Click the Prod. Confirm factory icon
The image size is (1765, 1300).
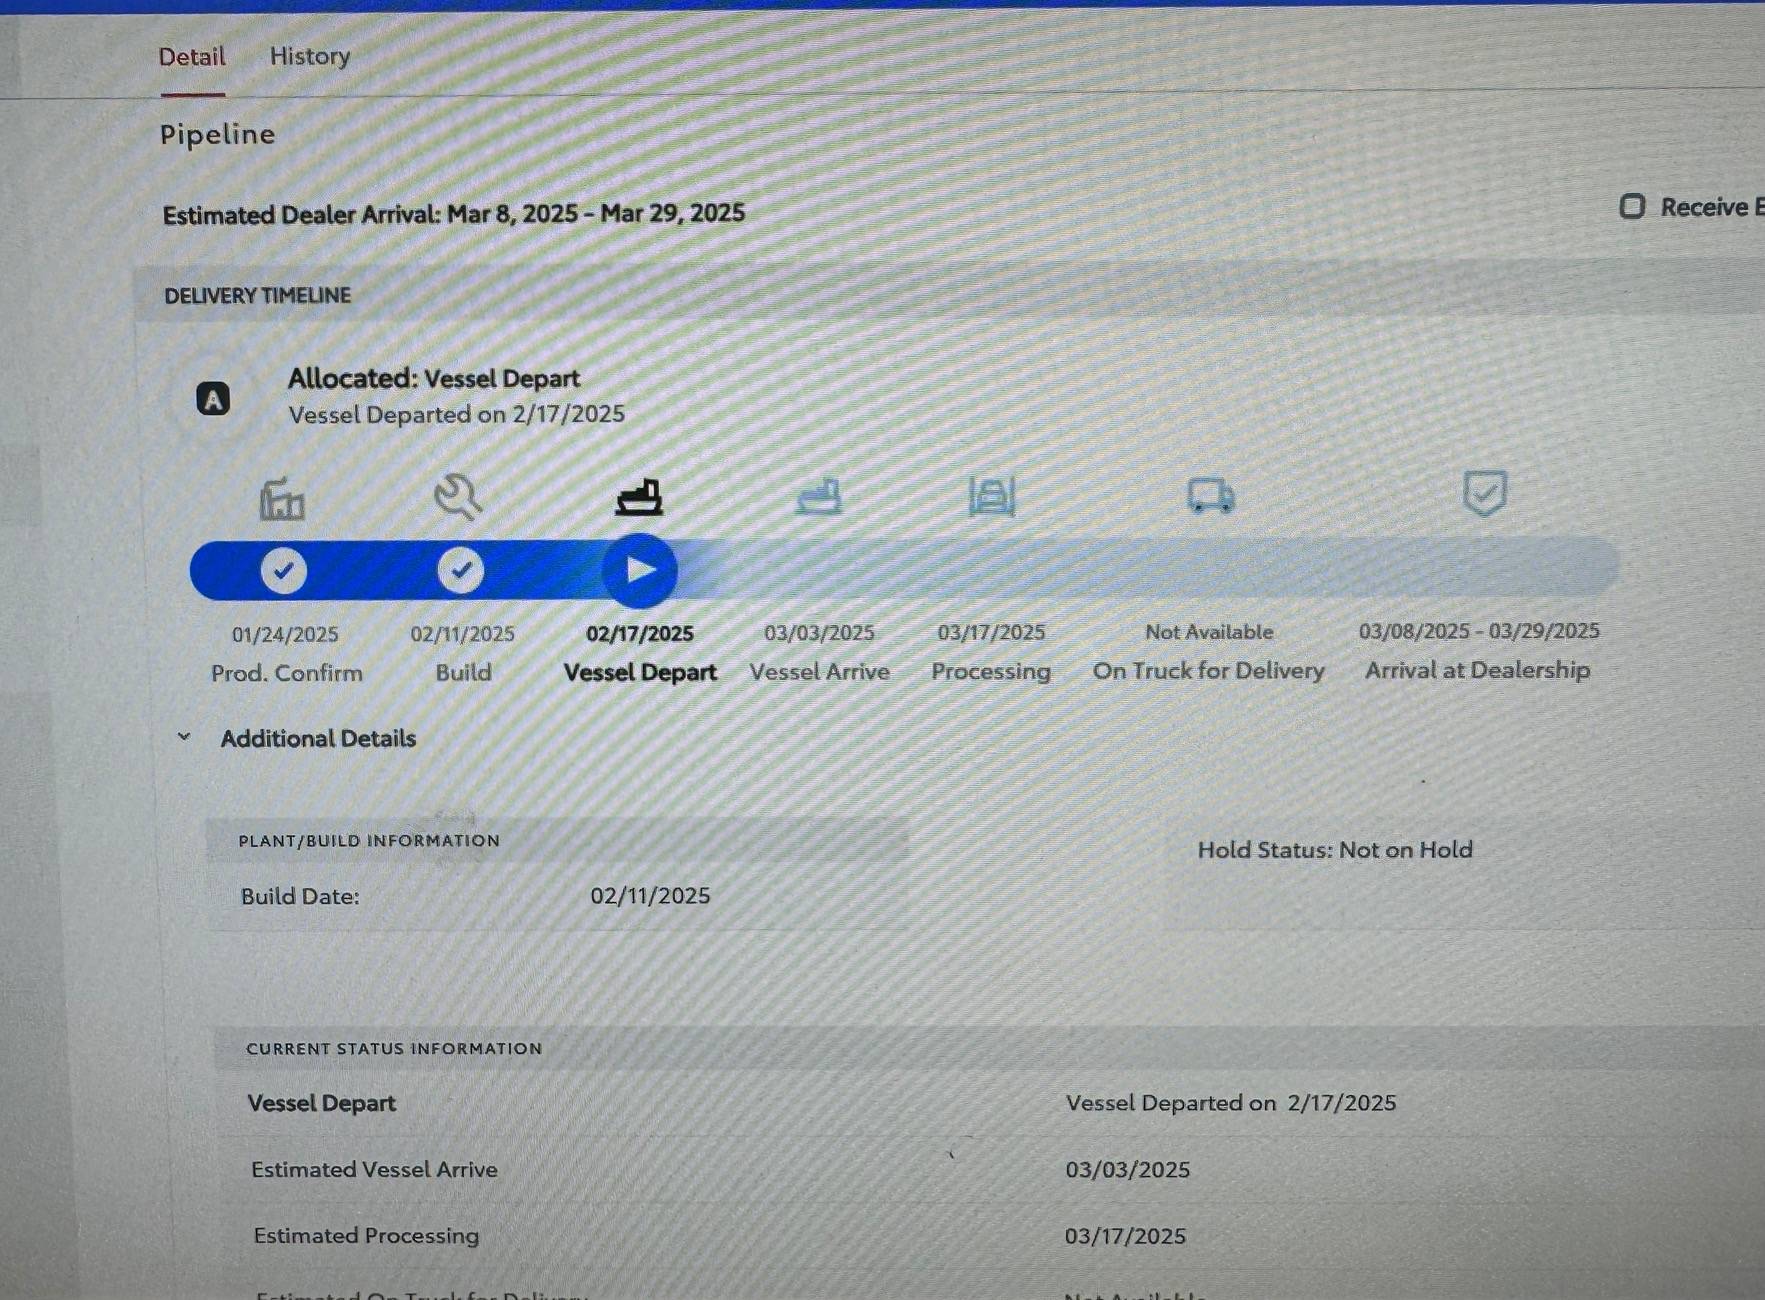point(282,498)
